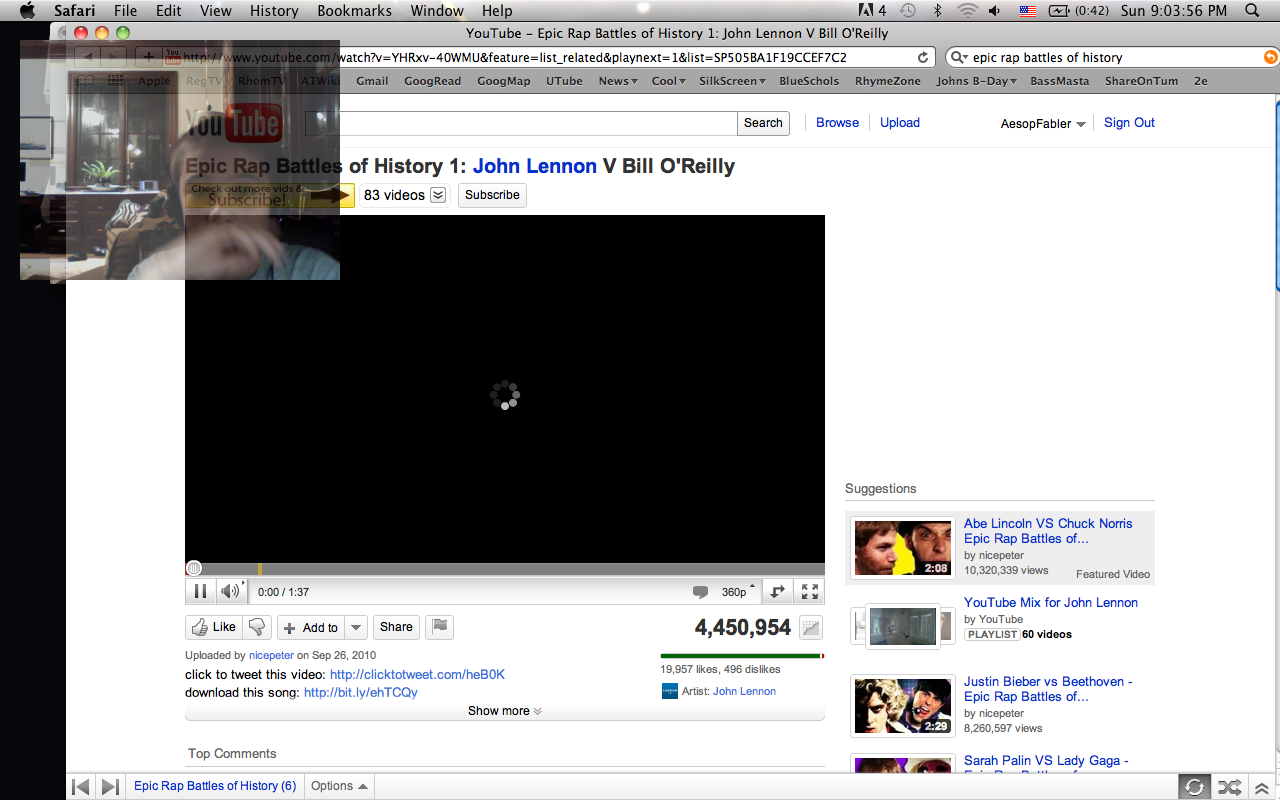The width and height of the screenshot is (1280, 800).
Task: Expand the description with Show more
Action: [x=505, y=711]
